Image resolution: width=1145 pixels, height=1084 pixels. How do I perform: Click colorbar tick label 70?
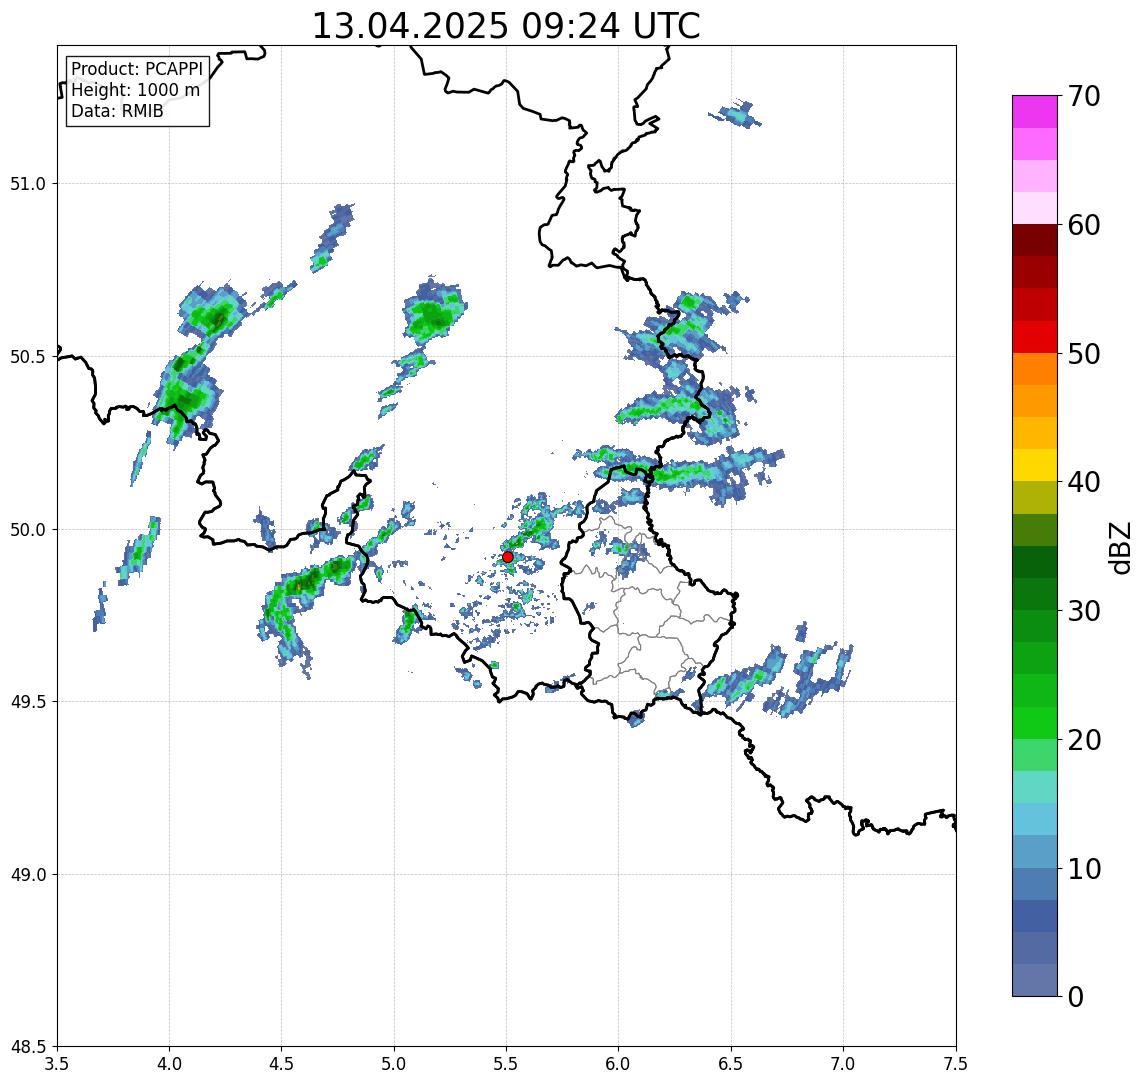tap(1084, 96)
